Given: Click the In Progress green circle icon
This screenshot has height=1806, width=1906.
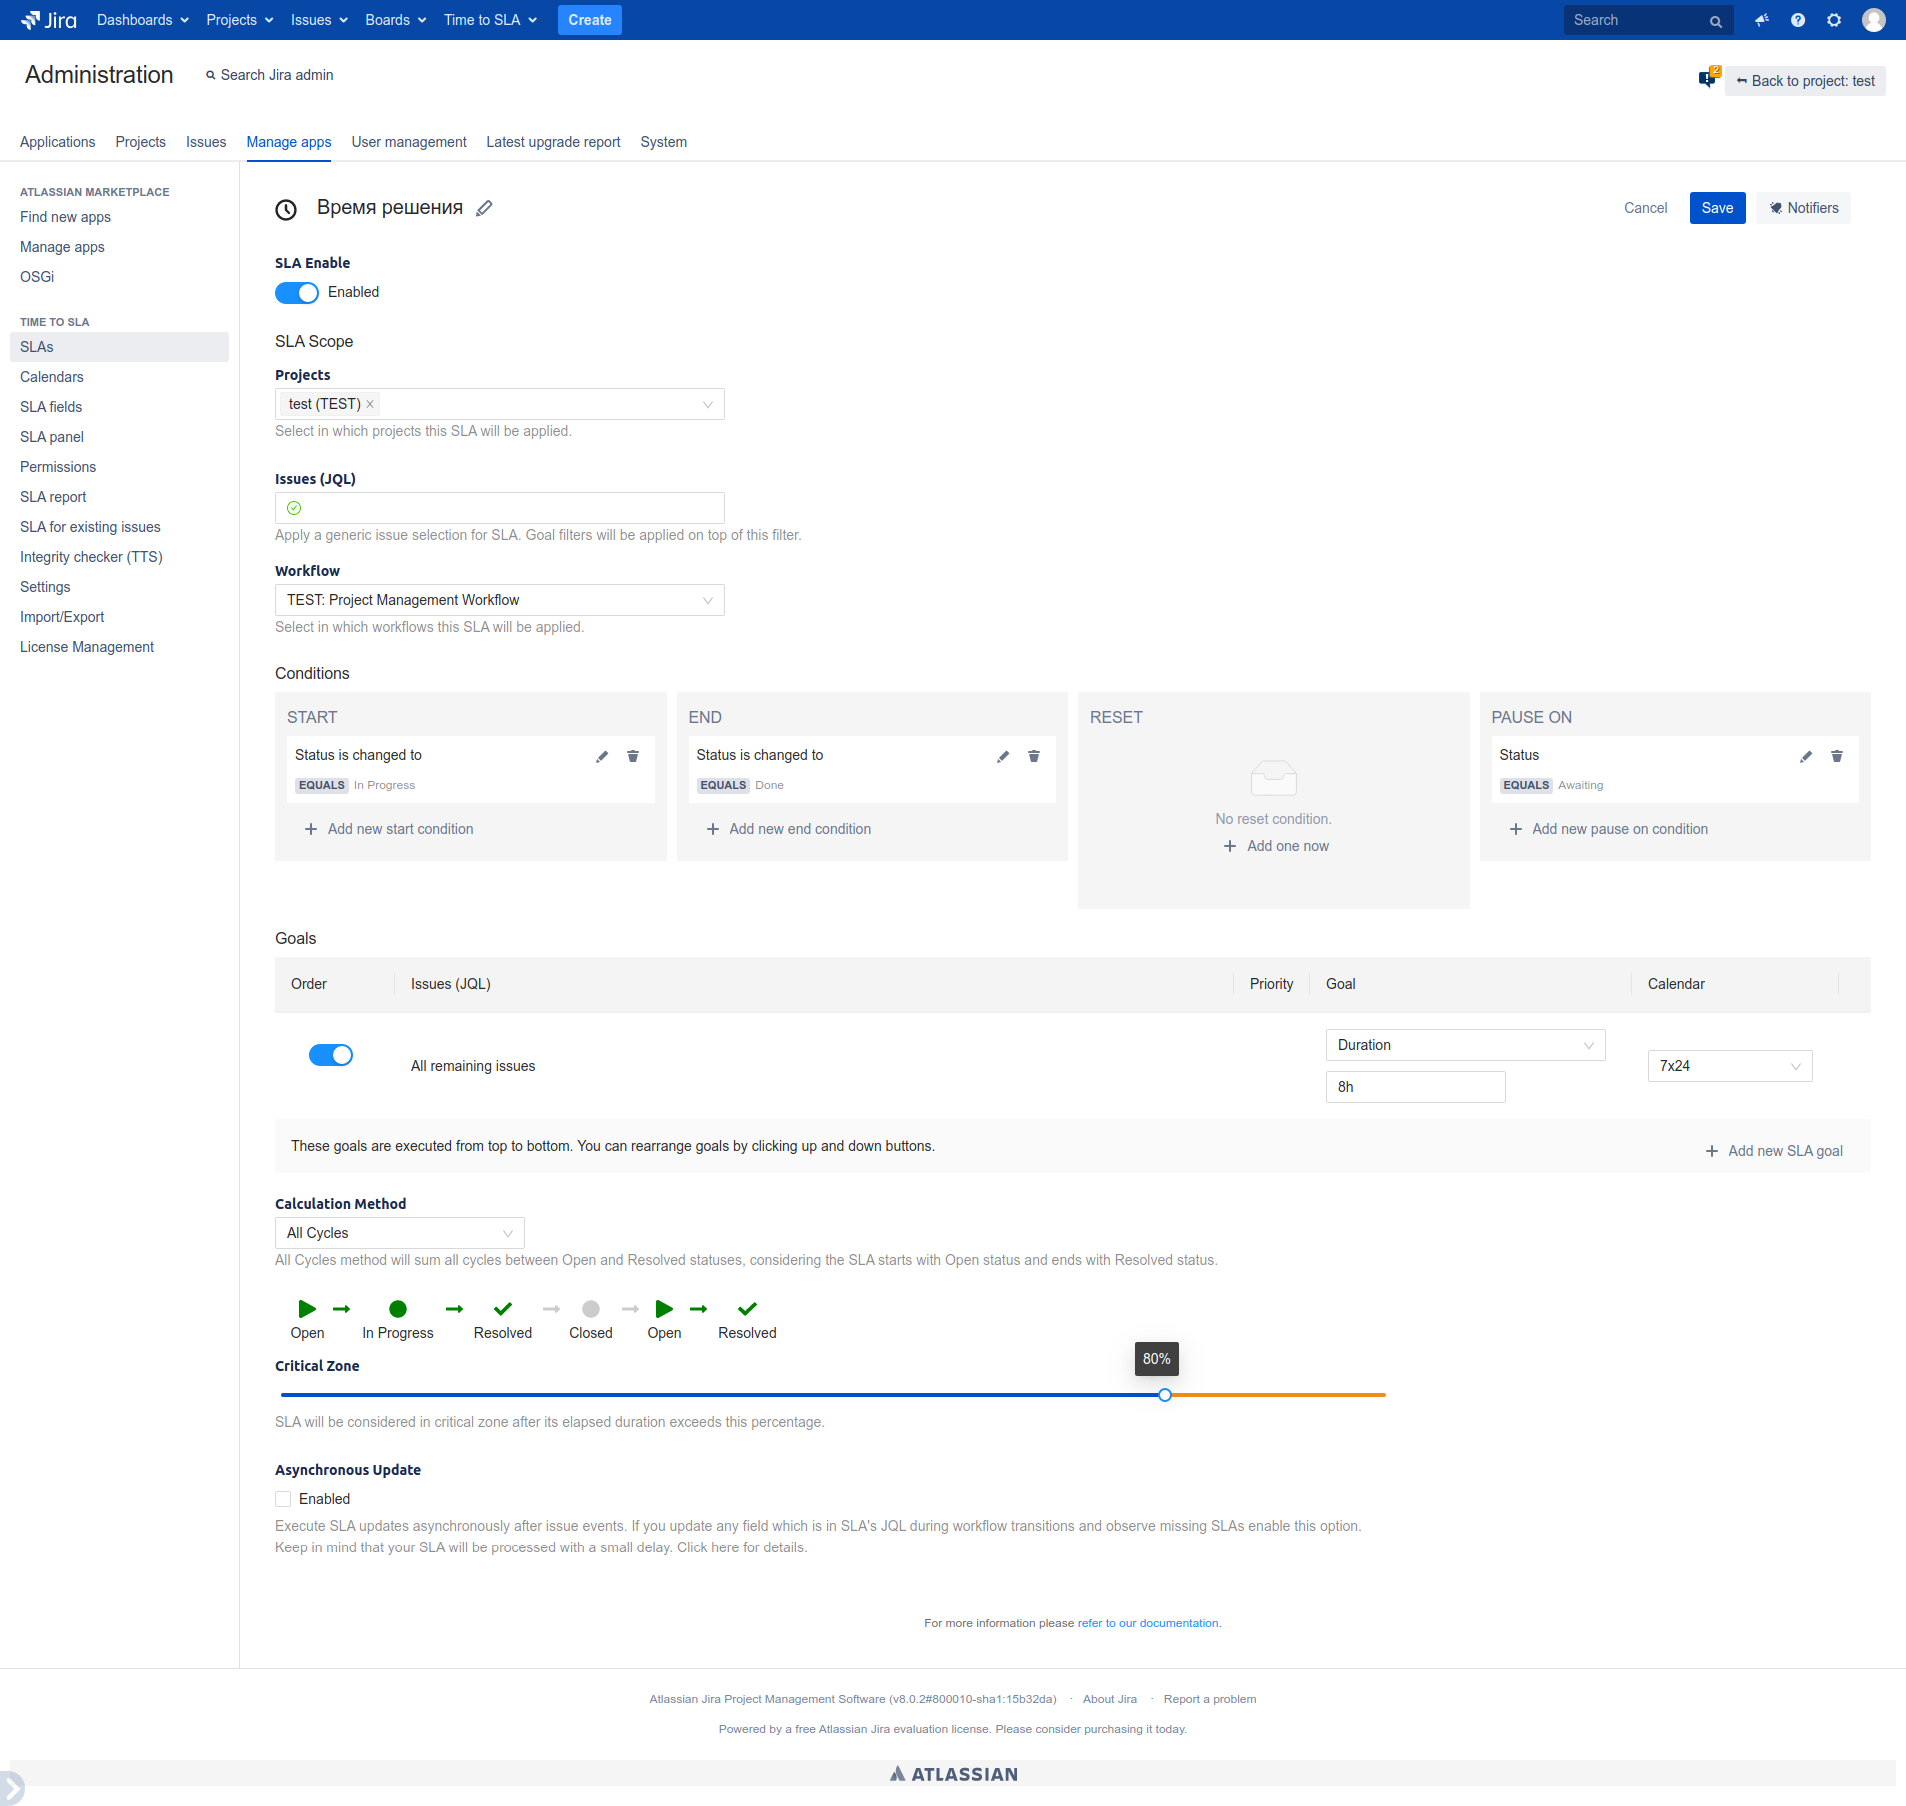Looking at the screenshot, I should (398, 1308).
